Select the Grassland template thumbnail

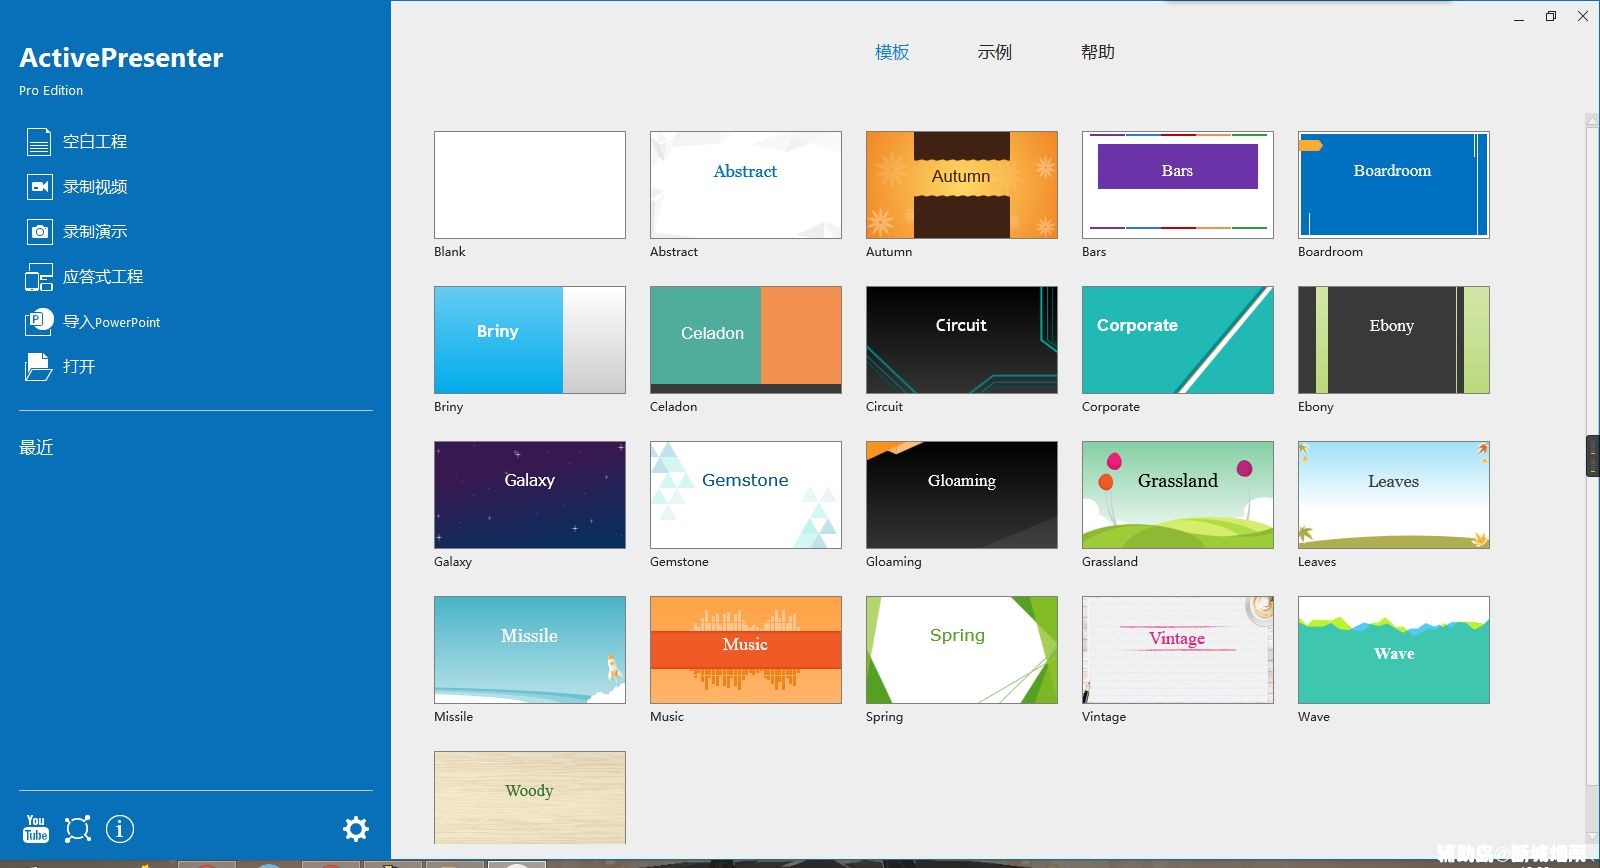pyautogui.click(x=1178, y=495)
